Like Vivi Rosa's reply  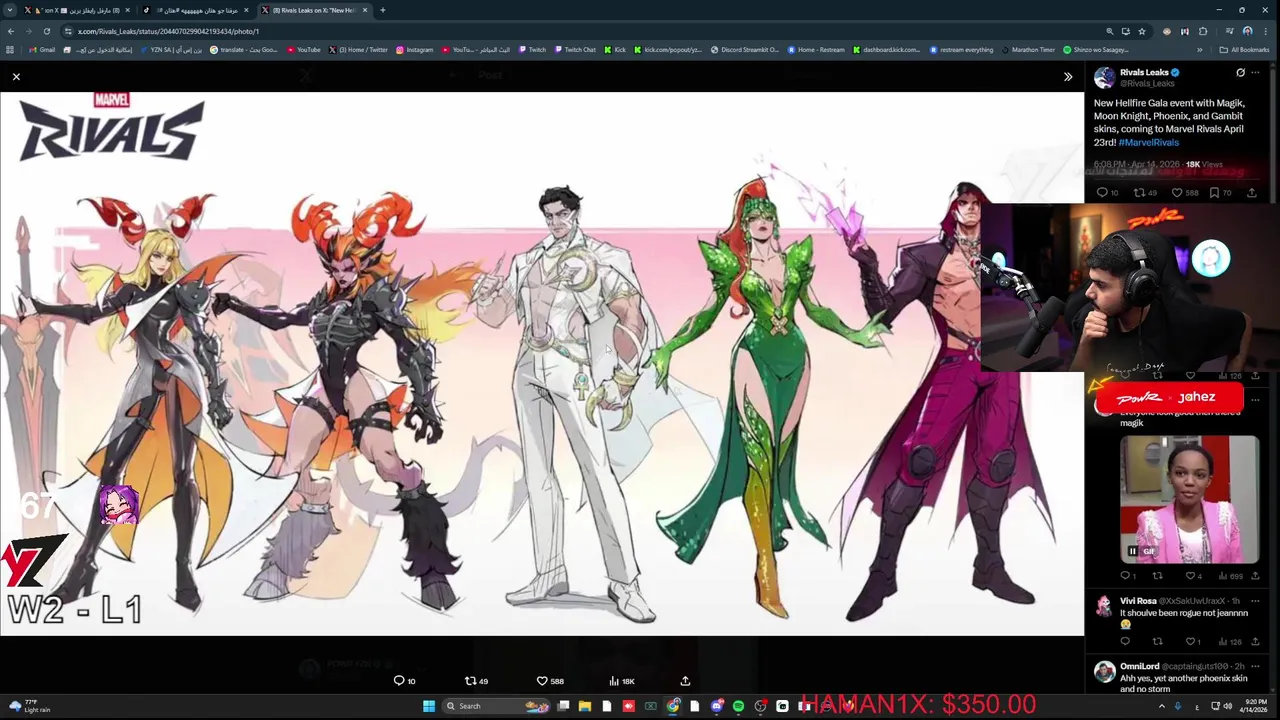pos(1190,641)
